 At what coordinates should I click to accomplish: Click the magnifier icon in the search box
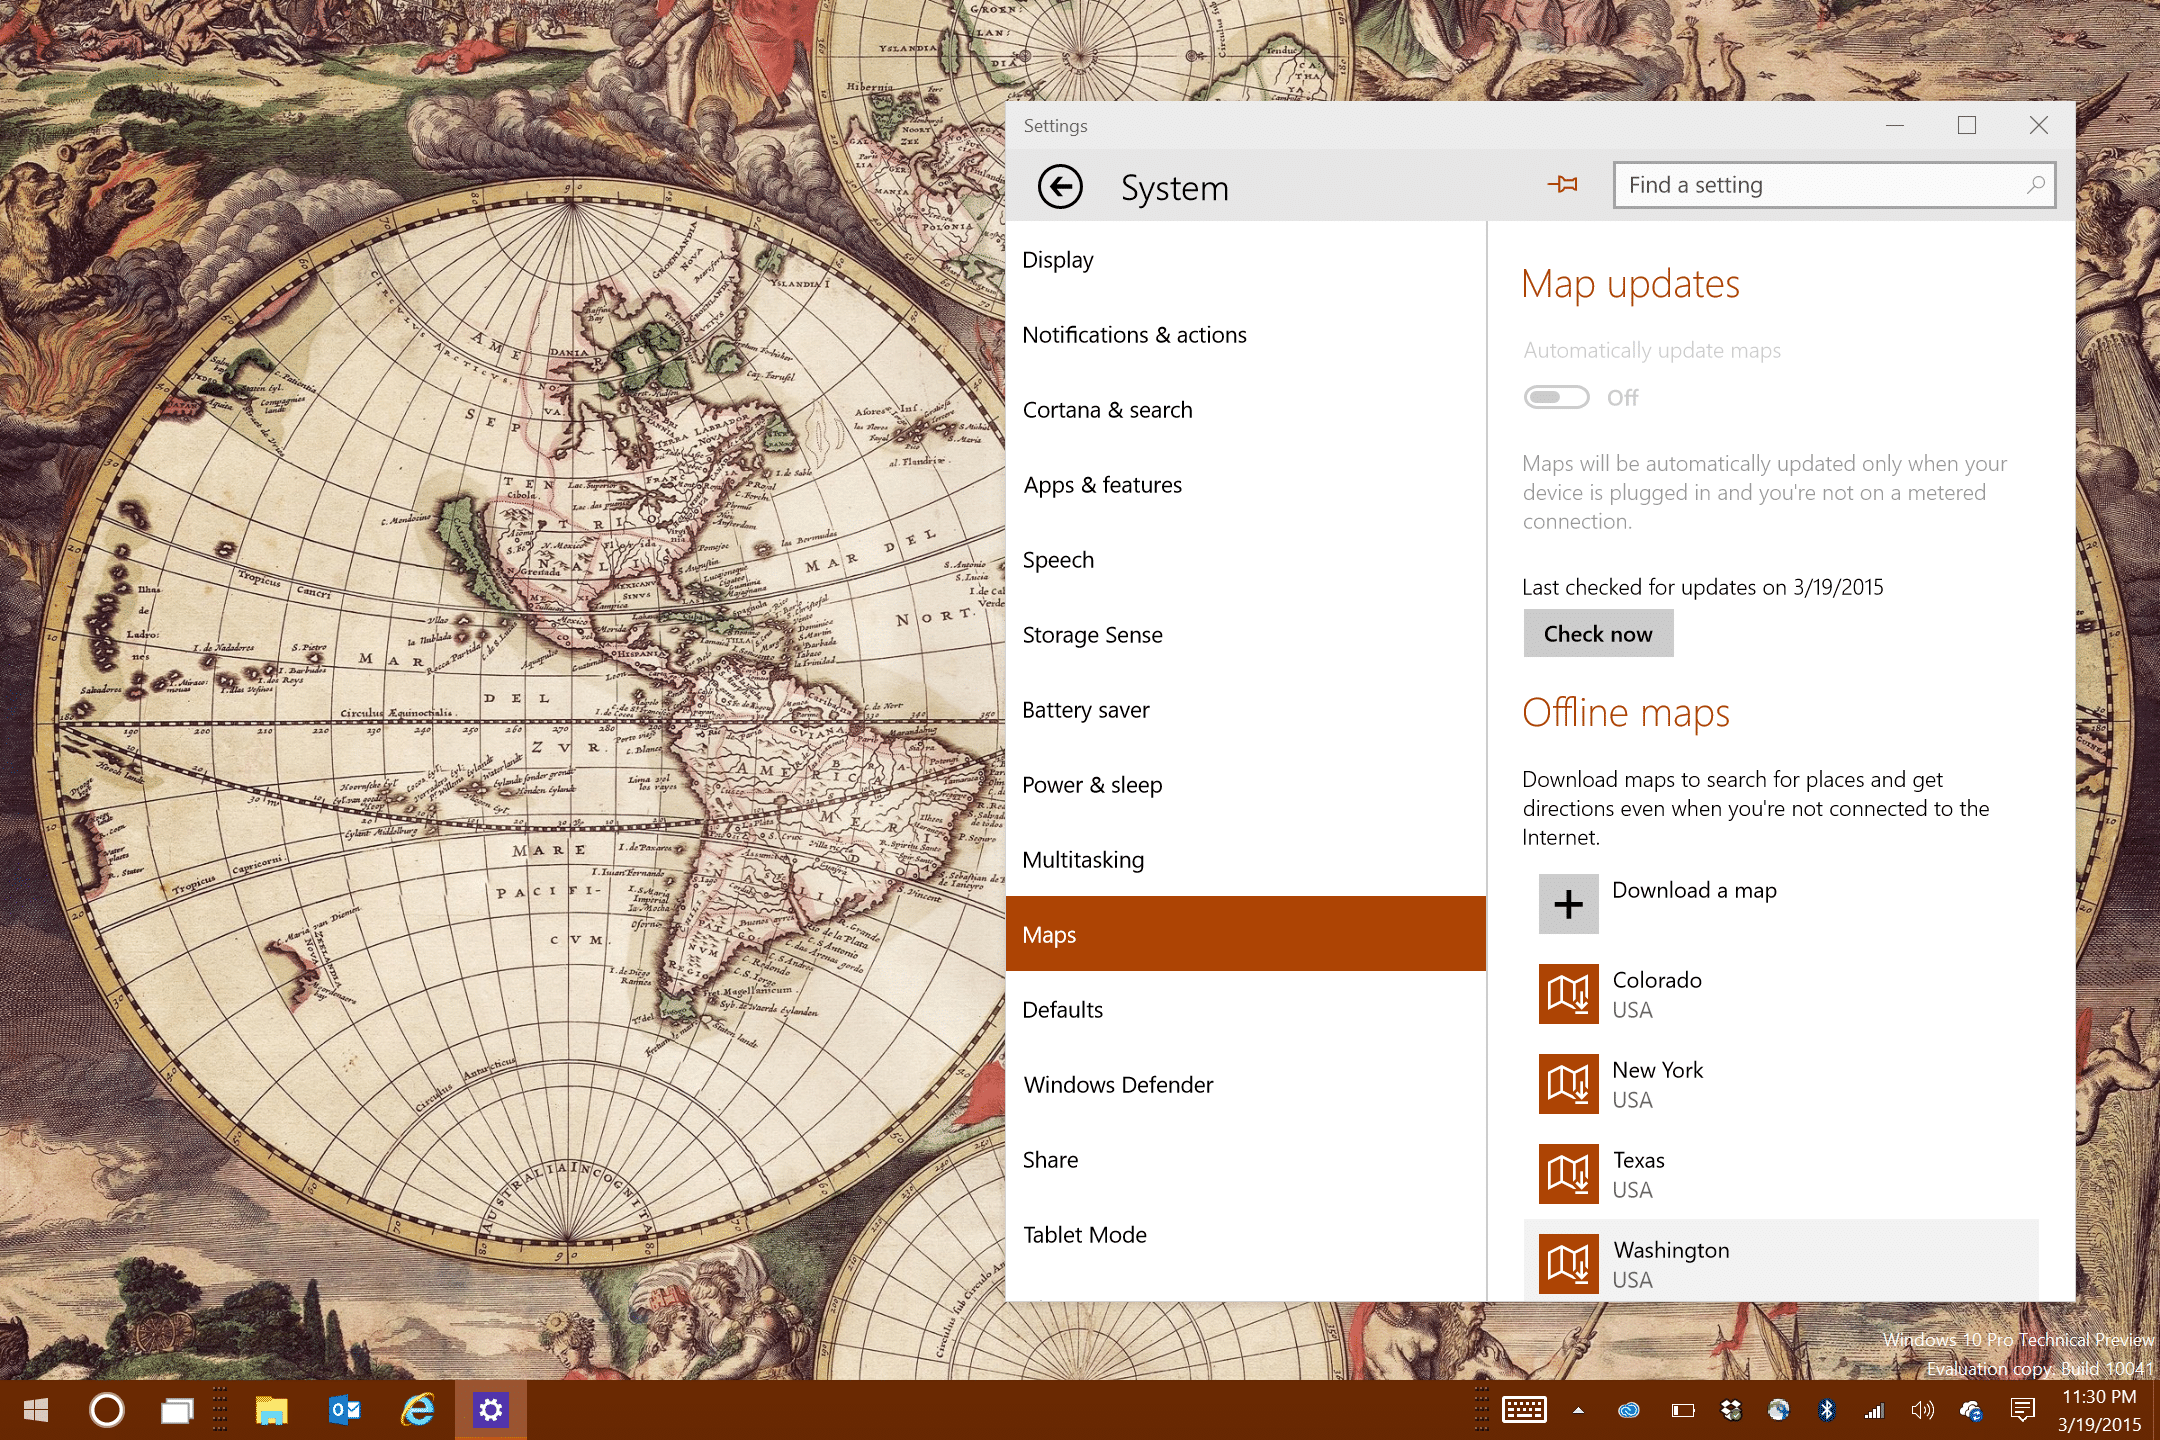[2034, 185]
